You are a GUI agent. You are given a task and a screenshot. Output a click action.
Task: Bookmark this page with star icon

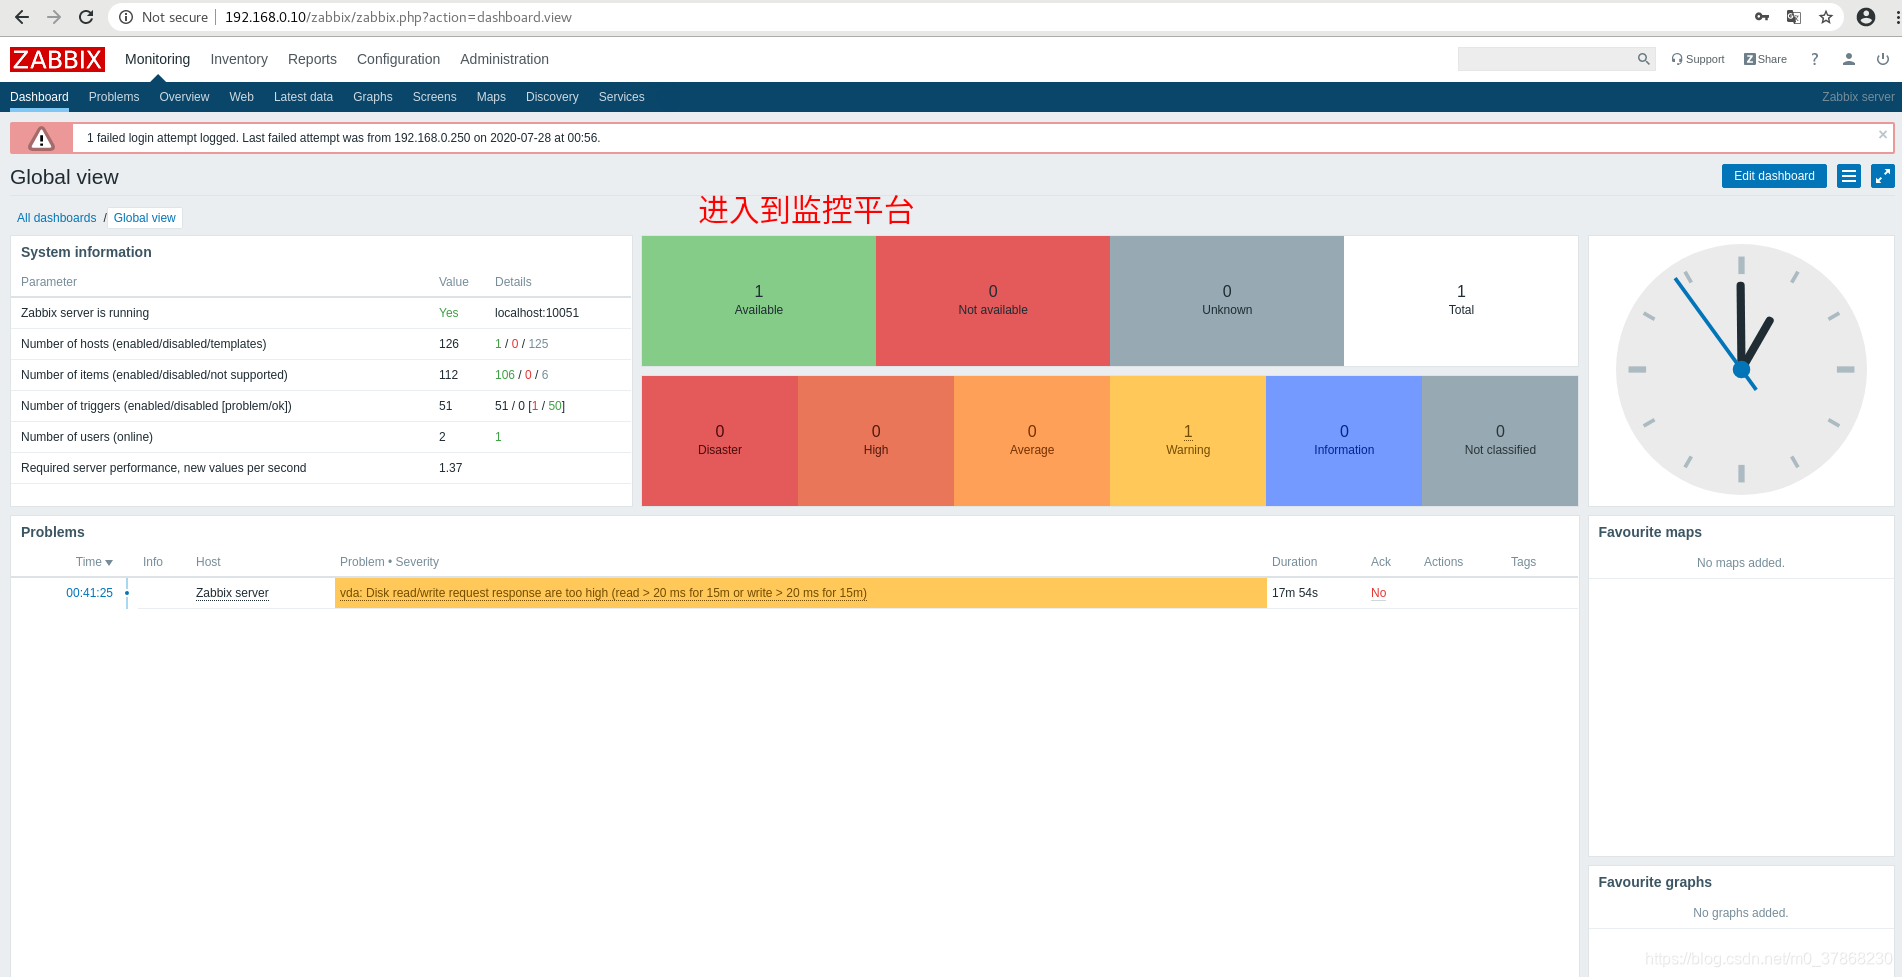(1826, 17)
